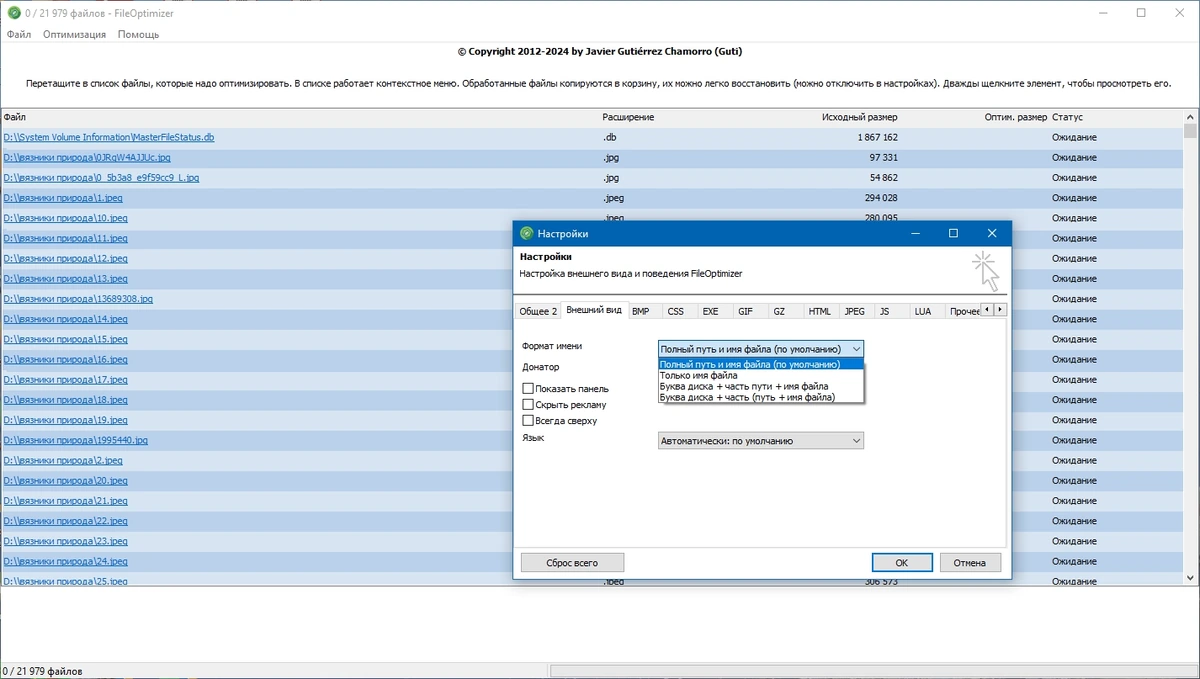Viewport: 1200px width, 679px height.
Task: Select 'Буква диска + часть (путь + имя файла)'
Action: click(760, 397)
